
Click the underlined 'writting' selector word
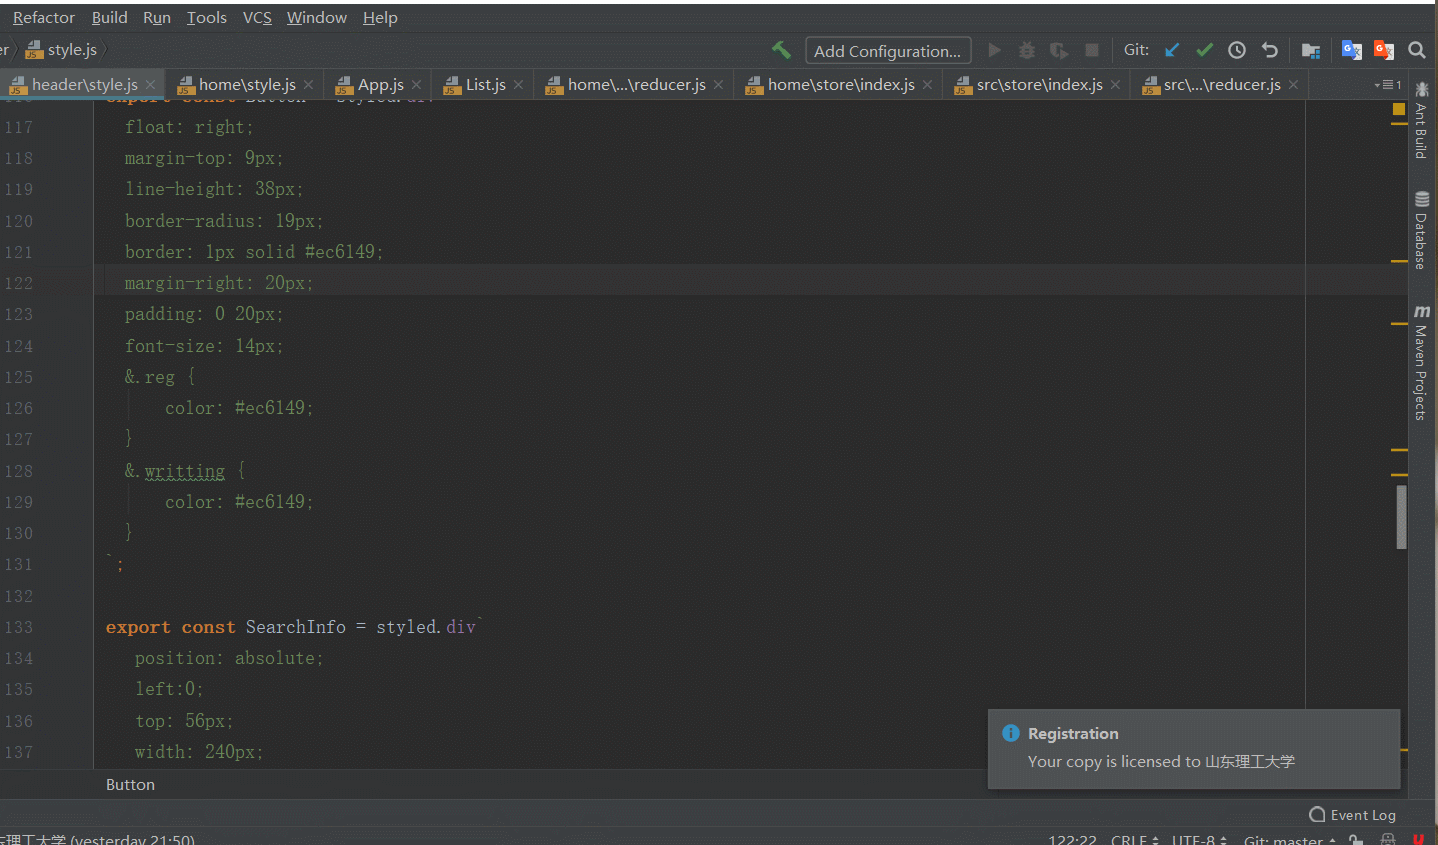(185, 471)
